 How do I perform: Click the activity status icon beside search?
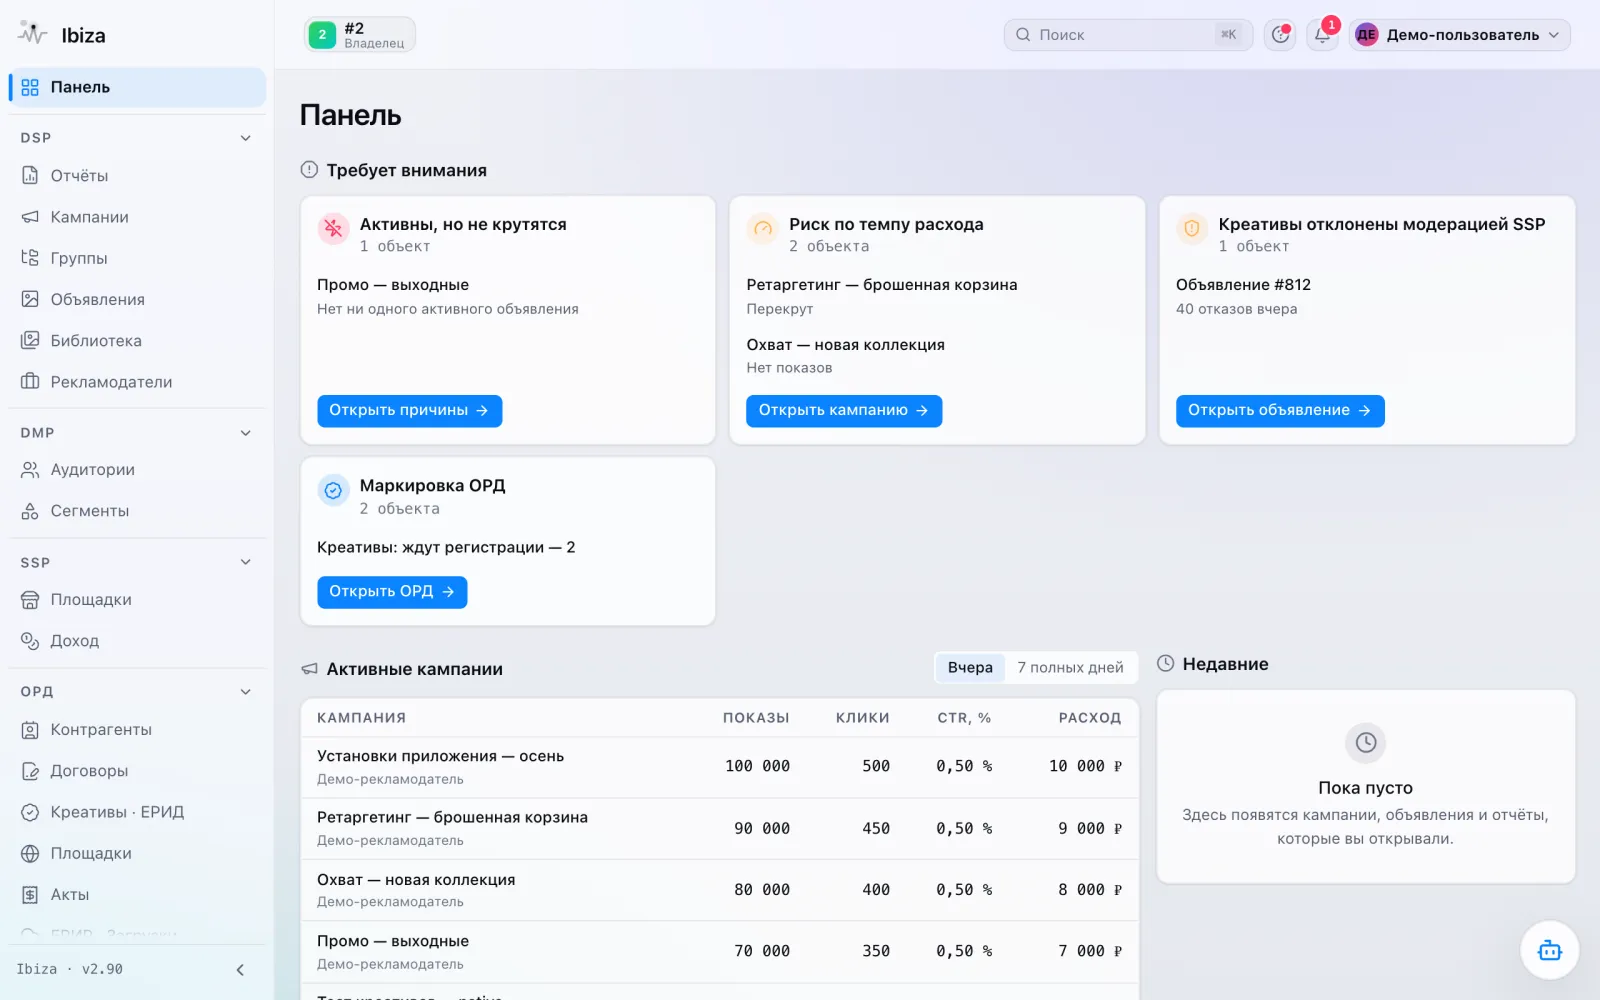[1280, 35]
